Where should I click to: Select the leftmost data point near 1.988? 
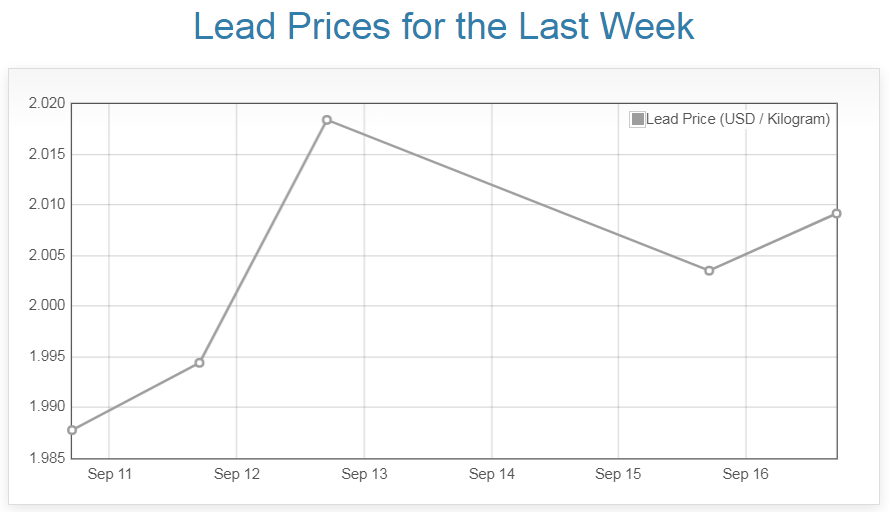coord(72,430)
